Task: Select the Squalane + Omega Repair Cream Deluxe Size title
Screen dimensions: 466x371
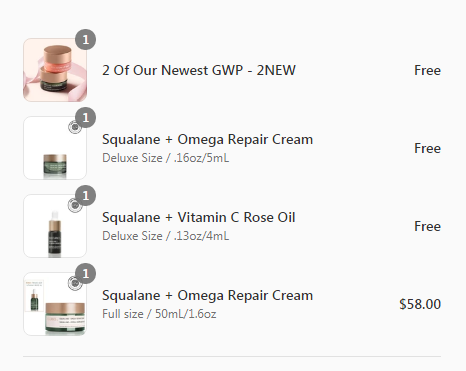Action: [207, 139]
